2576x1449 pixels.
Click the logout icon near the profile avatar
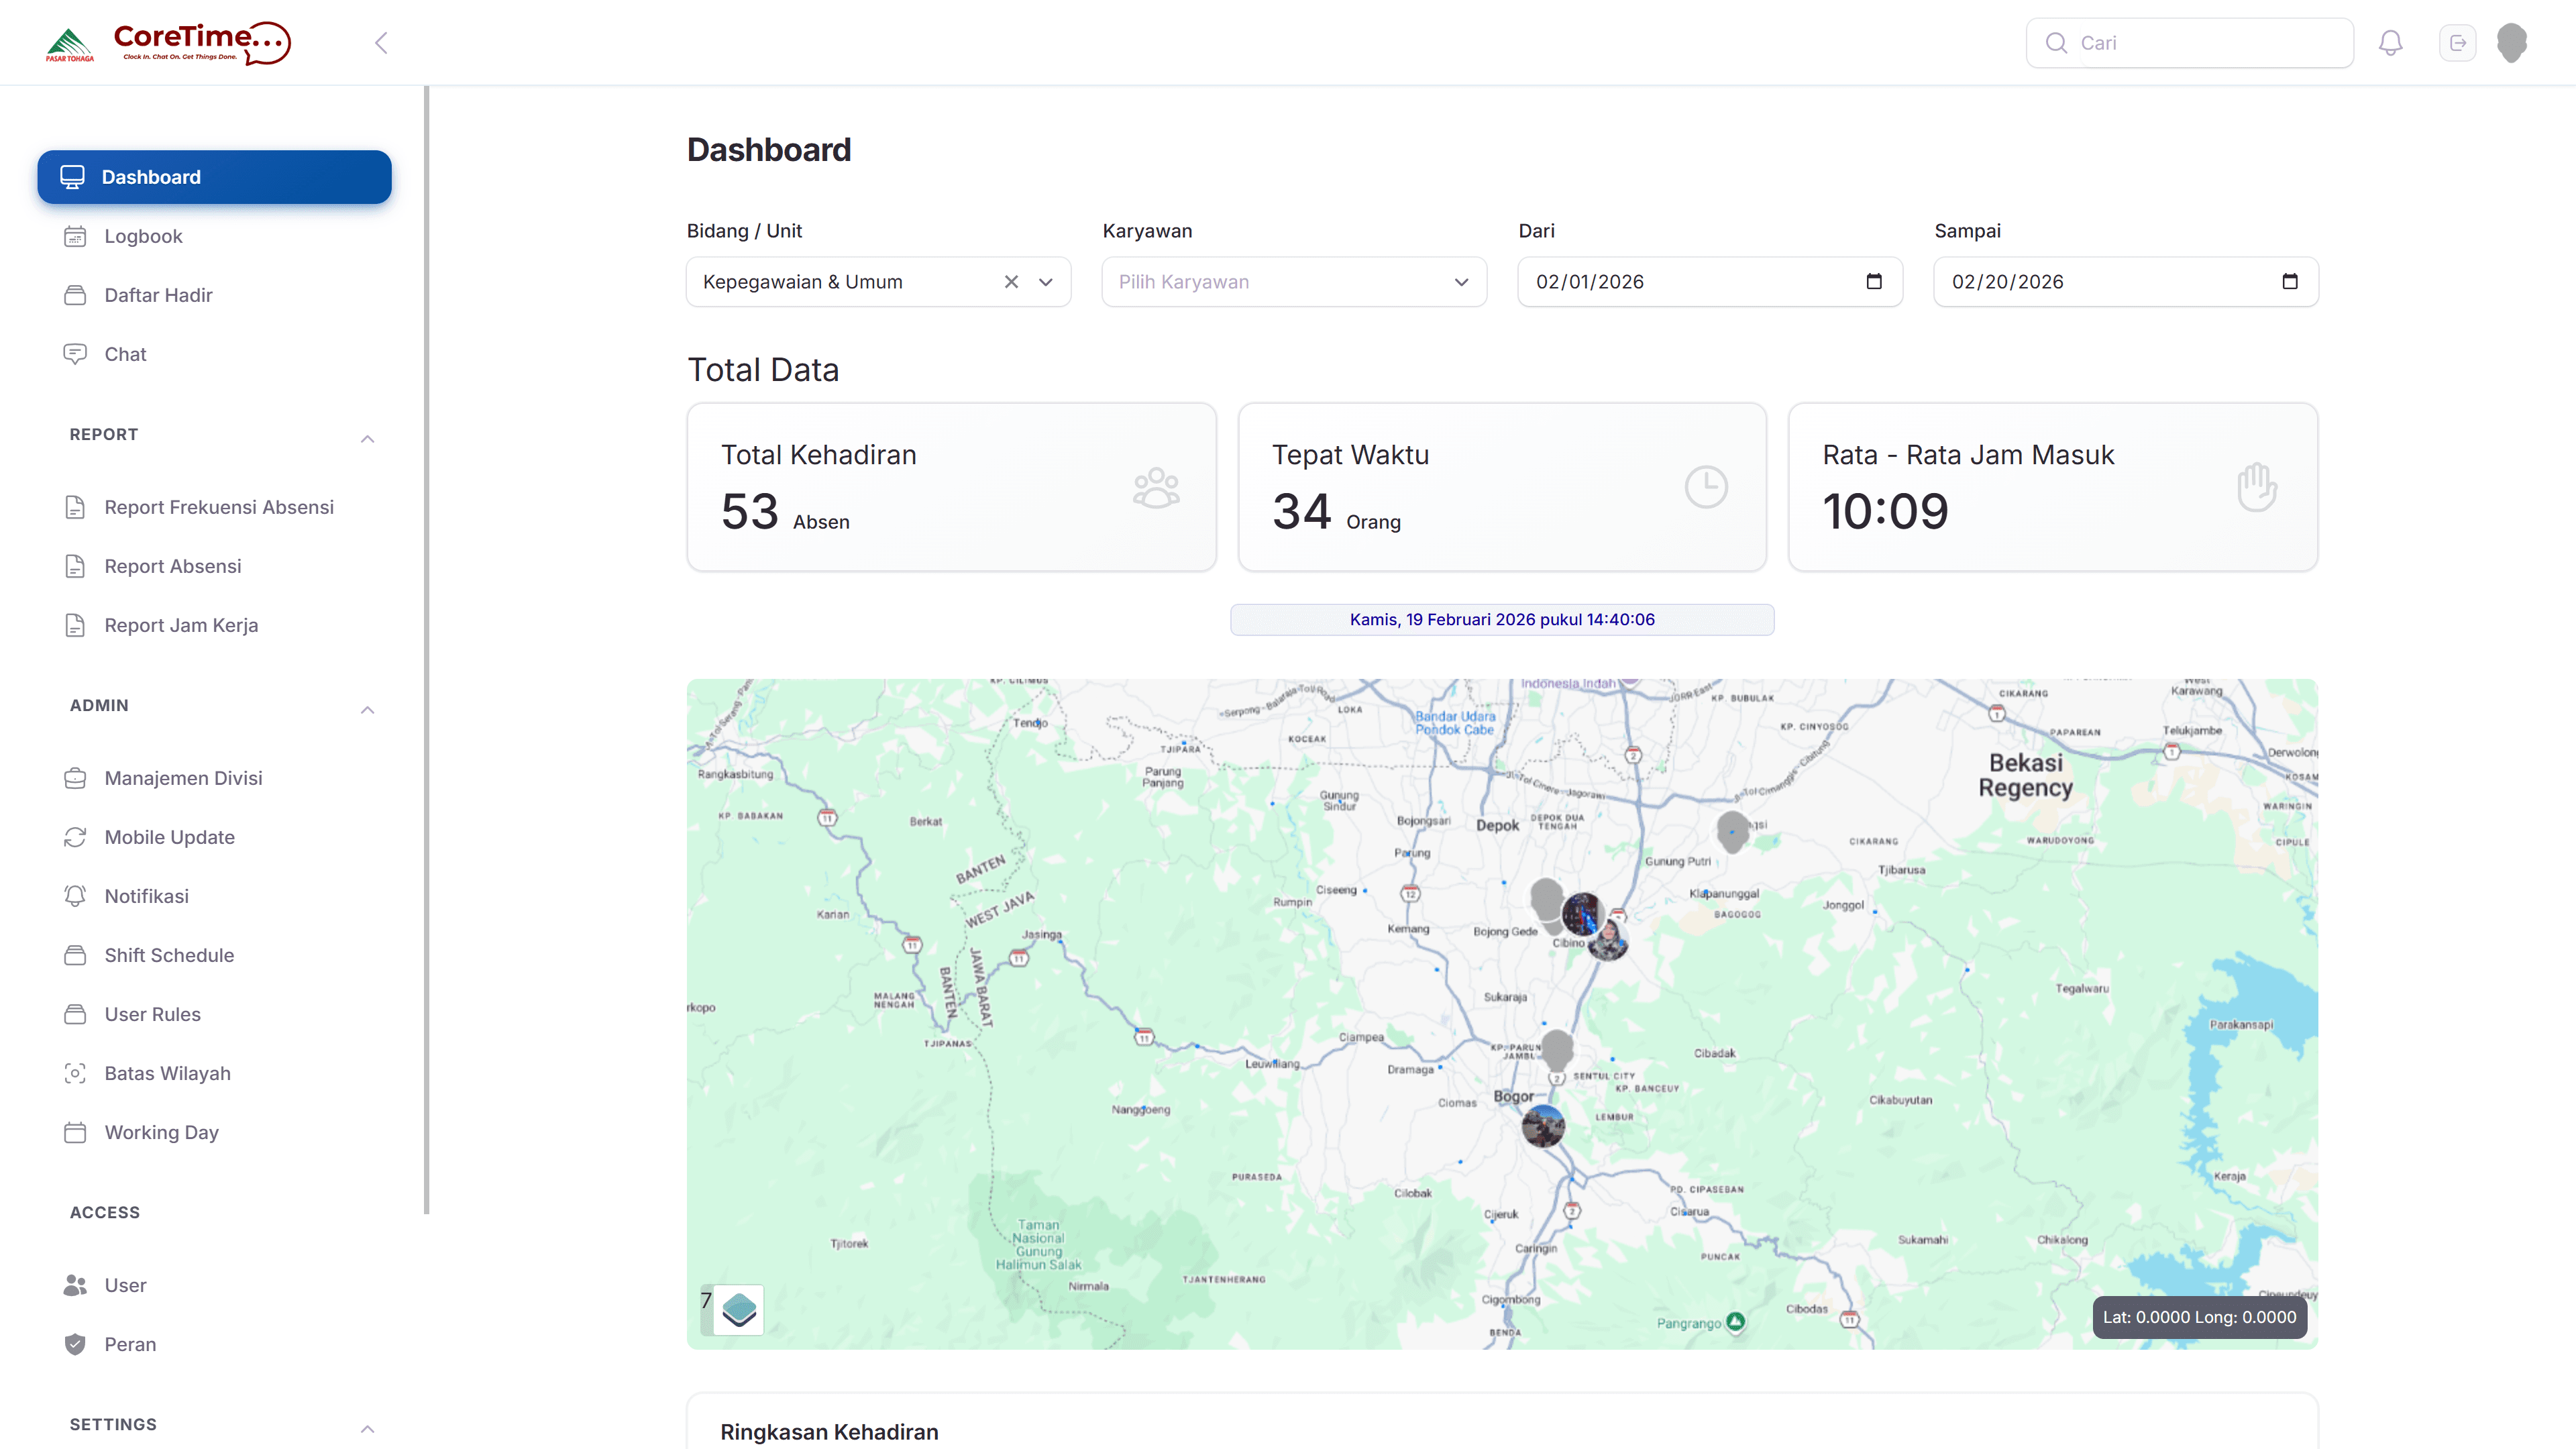click(x=2459, y=42)
